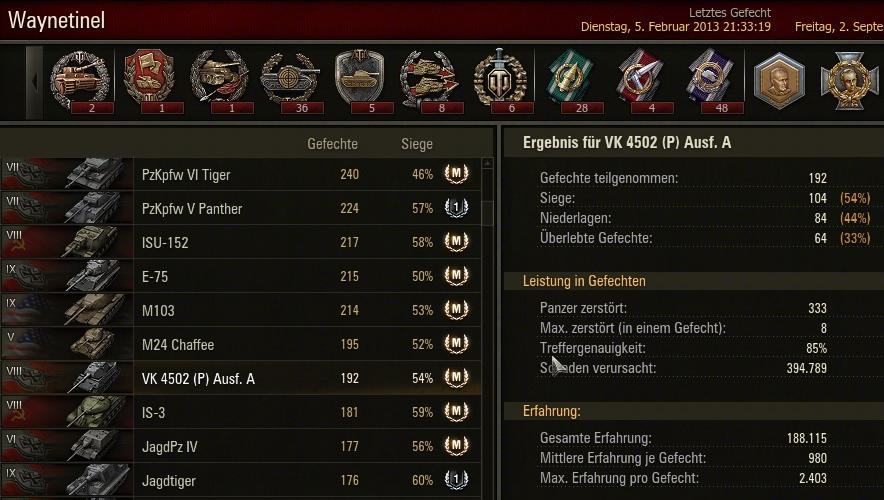The width and height of the screenshot is (884, 500).
Task: Click the purple ribbon medal with count 48
Action: coord(710,80)
